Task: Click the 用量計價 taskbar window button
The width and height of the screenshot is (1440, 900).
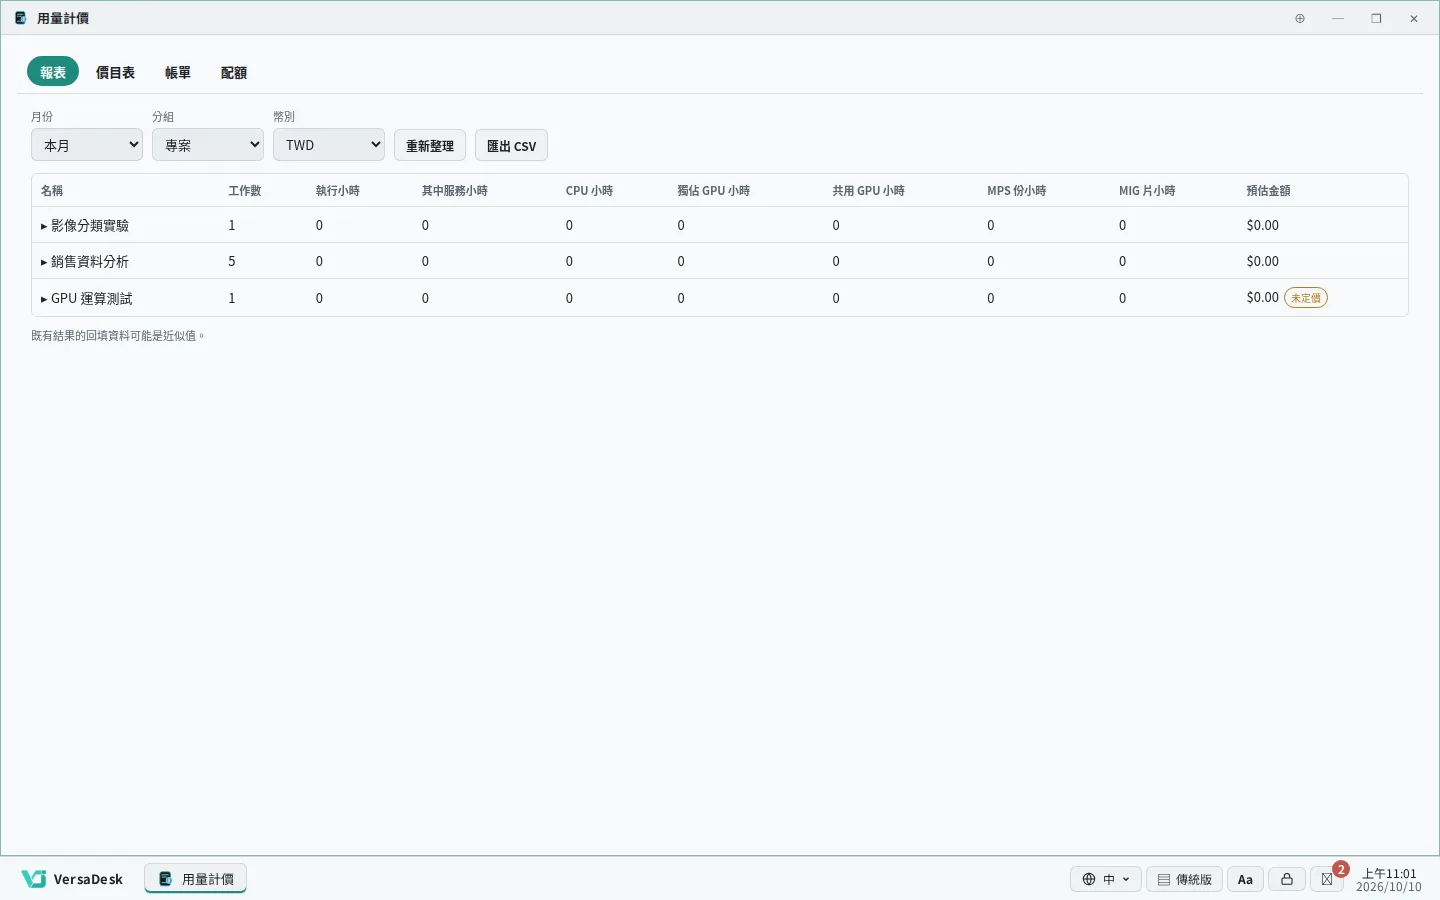Action: point(196,879)
